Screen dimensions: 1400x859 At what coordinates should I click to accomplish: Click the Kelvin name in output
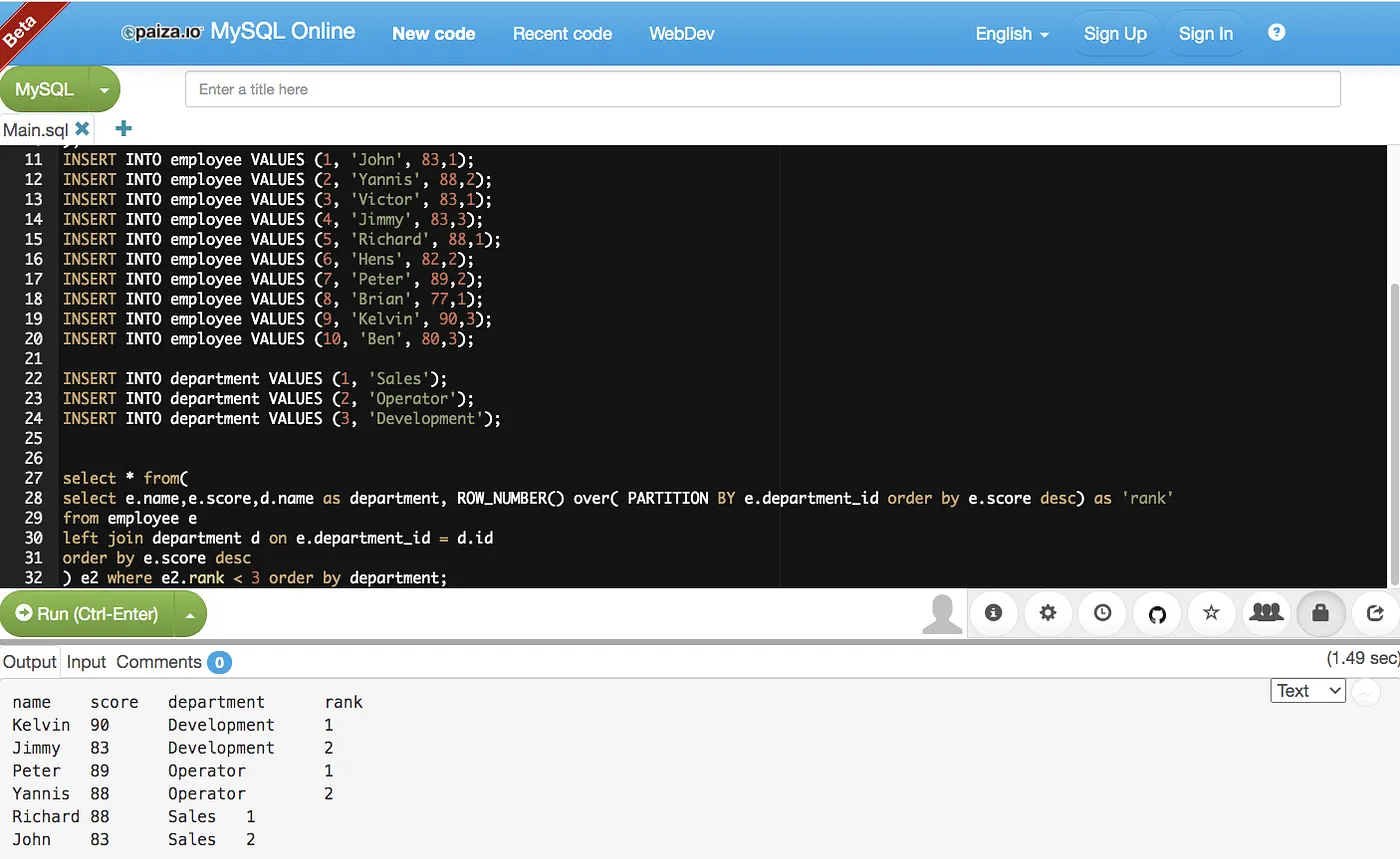[41, 725]
